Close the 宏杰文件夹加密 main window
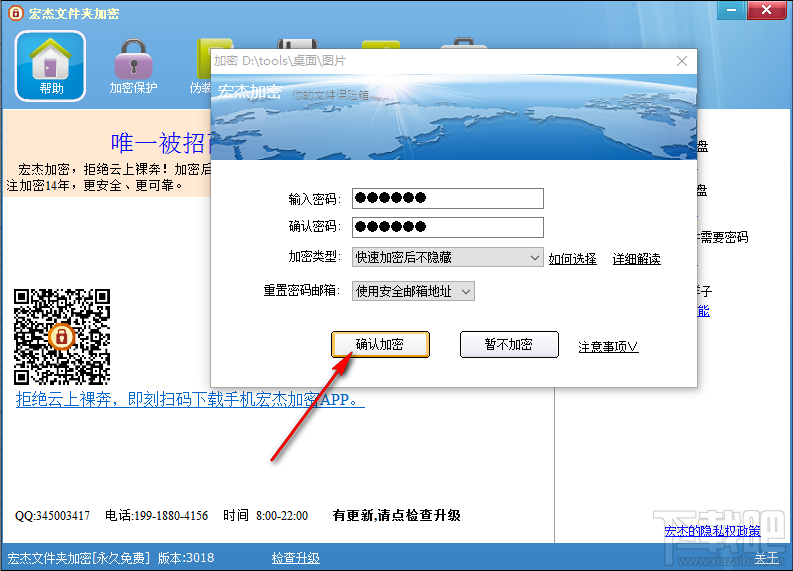This screenshot has height=571, width=793. point(766,10)
